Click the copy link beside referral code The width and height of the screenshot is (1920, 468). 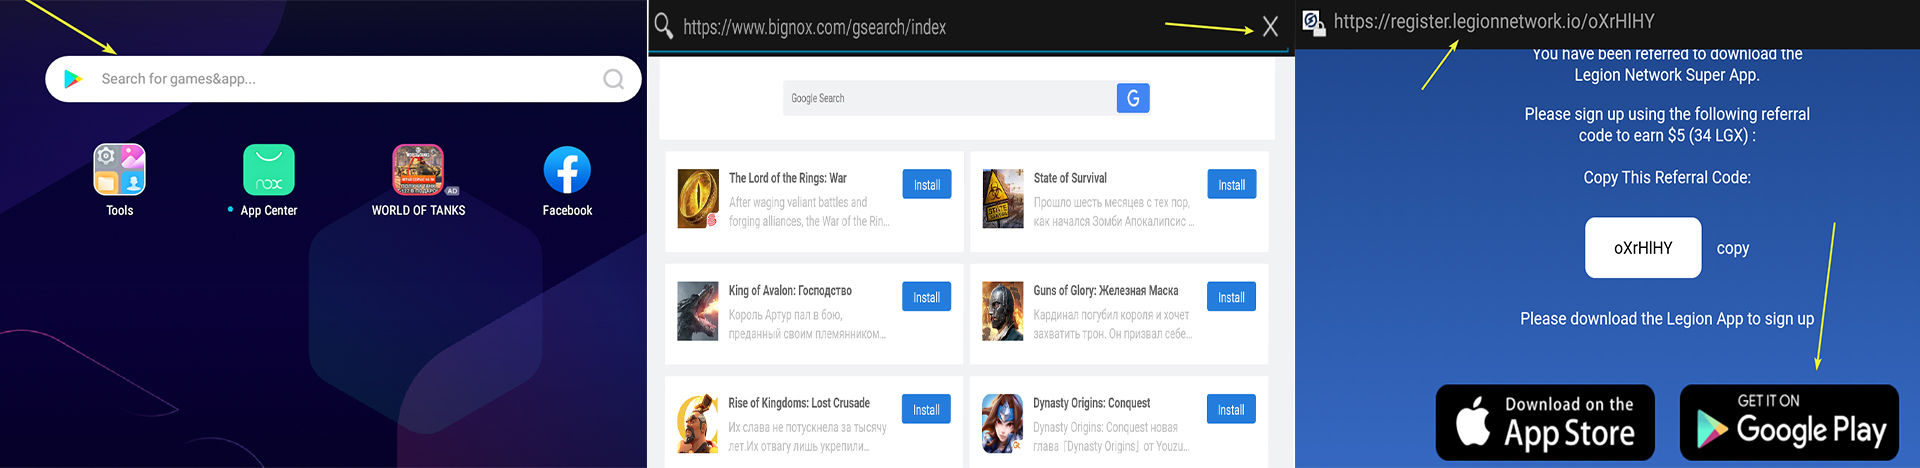(1733, 248)
